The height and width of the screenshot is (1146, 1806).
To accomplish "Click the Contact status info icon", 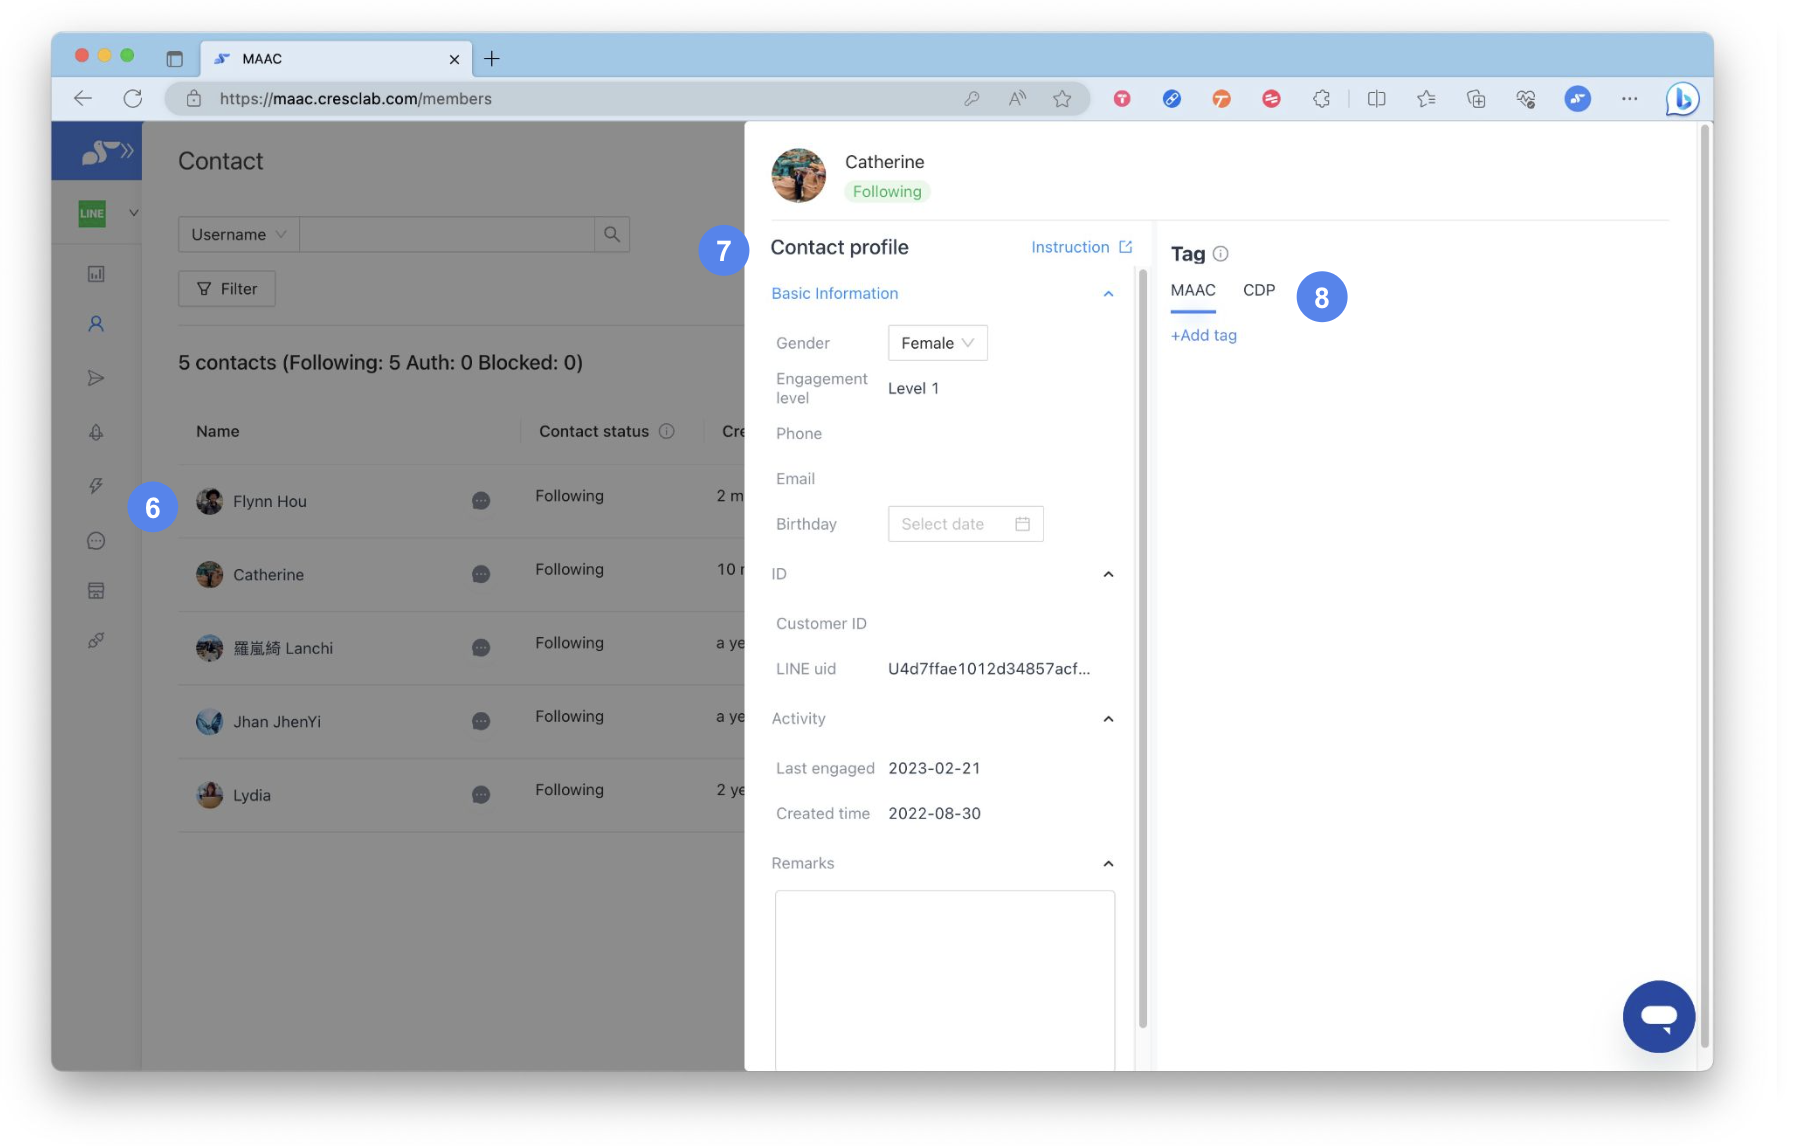I will click(x=667, y=431).
